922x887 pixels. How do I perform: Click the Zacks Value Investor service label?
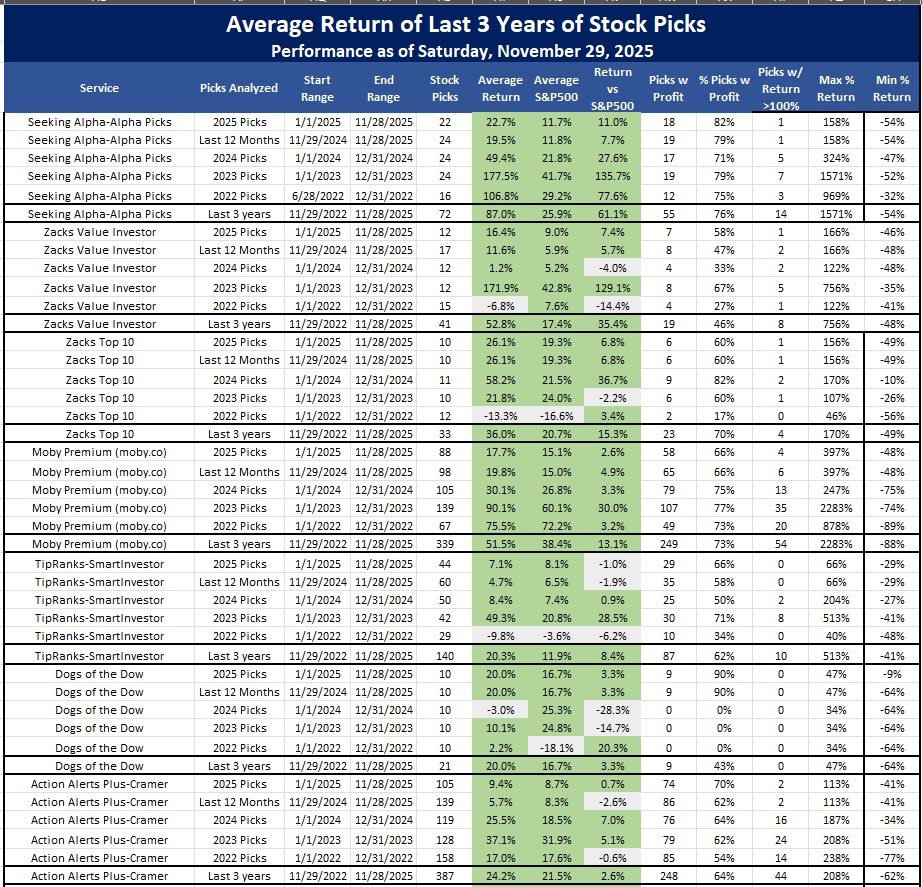tap(99, 232)
